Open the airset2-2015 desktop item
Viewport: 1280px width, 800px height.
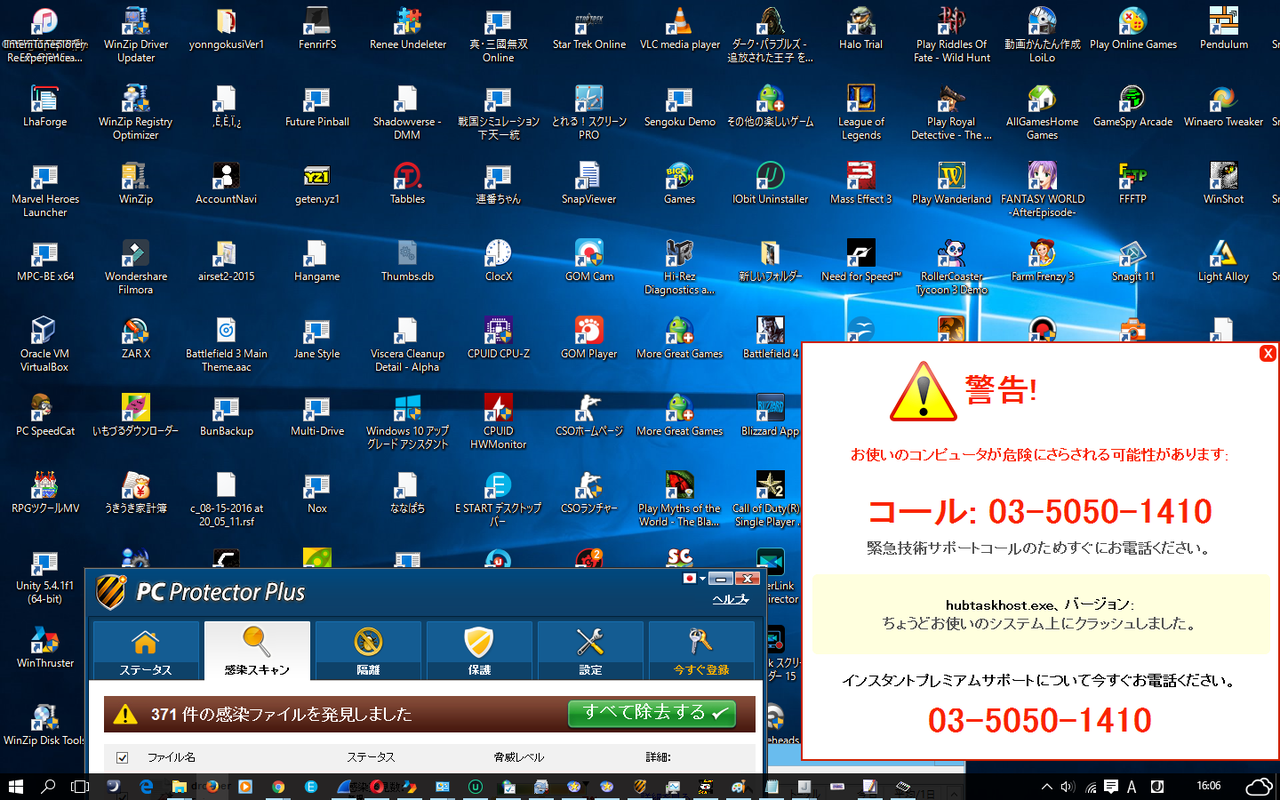[226, 261]
